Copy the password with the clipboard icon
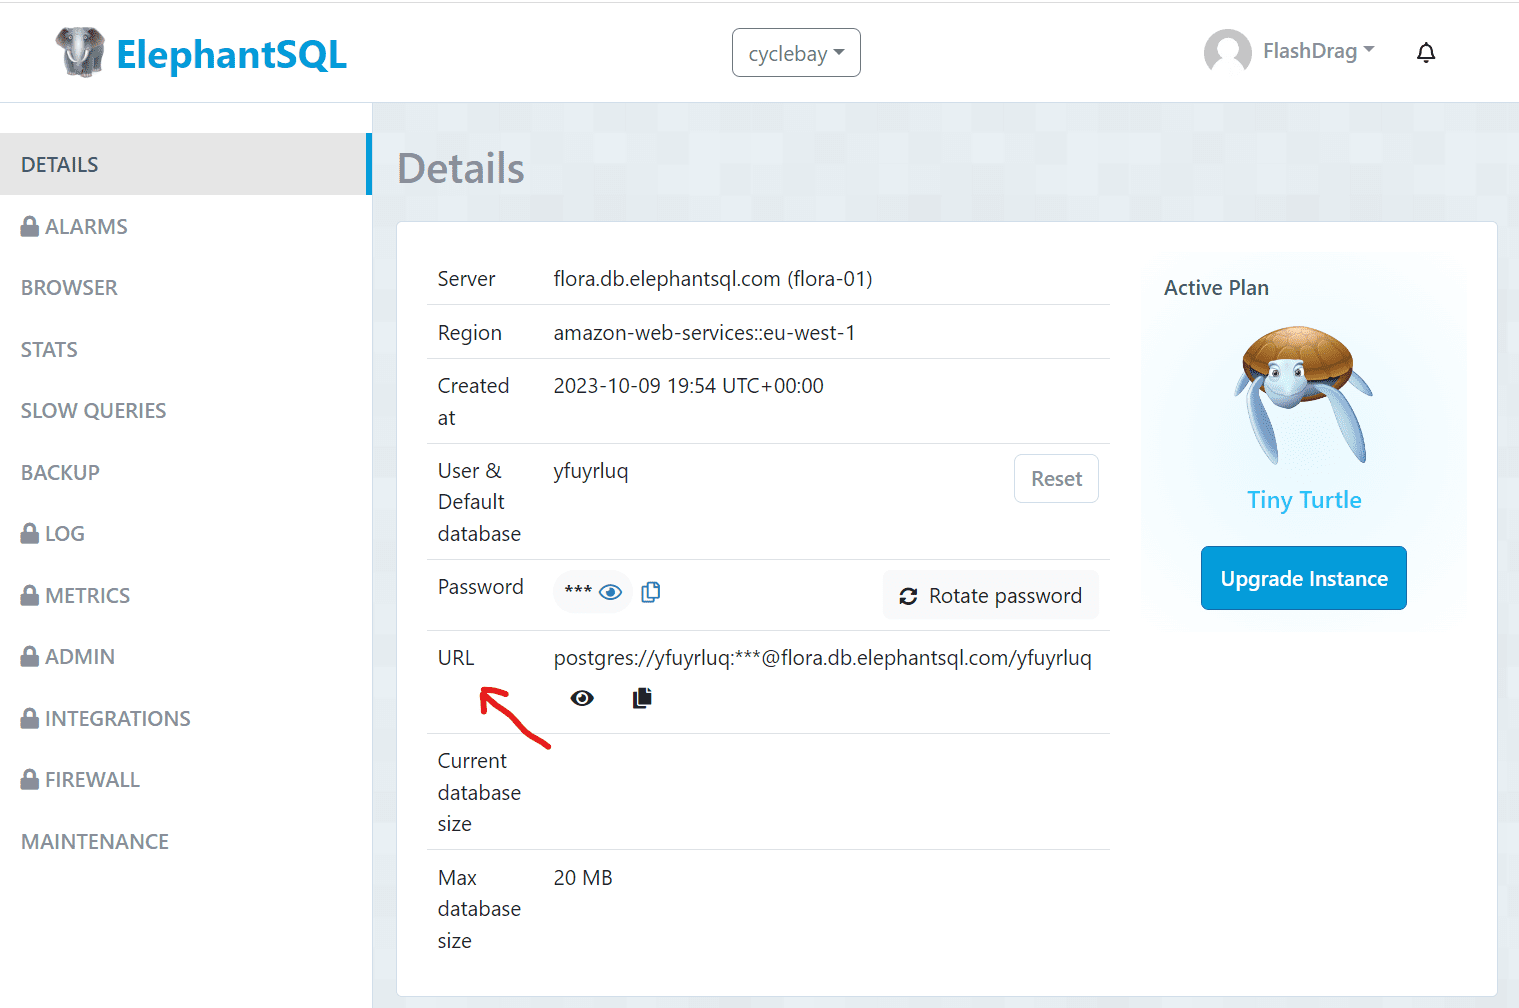This screenshot has width=1519, height=1008. [651, 592]
